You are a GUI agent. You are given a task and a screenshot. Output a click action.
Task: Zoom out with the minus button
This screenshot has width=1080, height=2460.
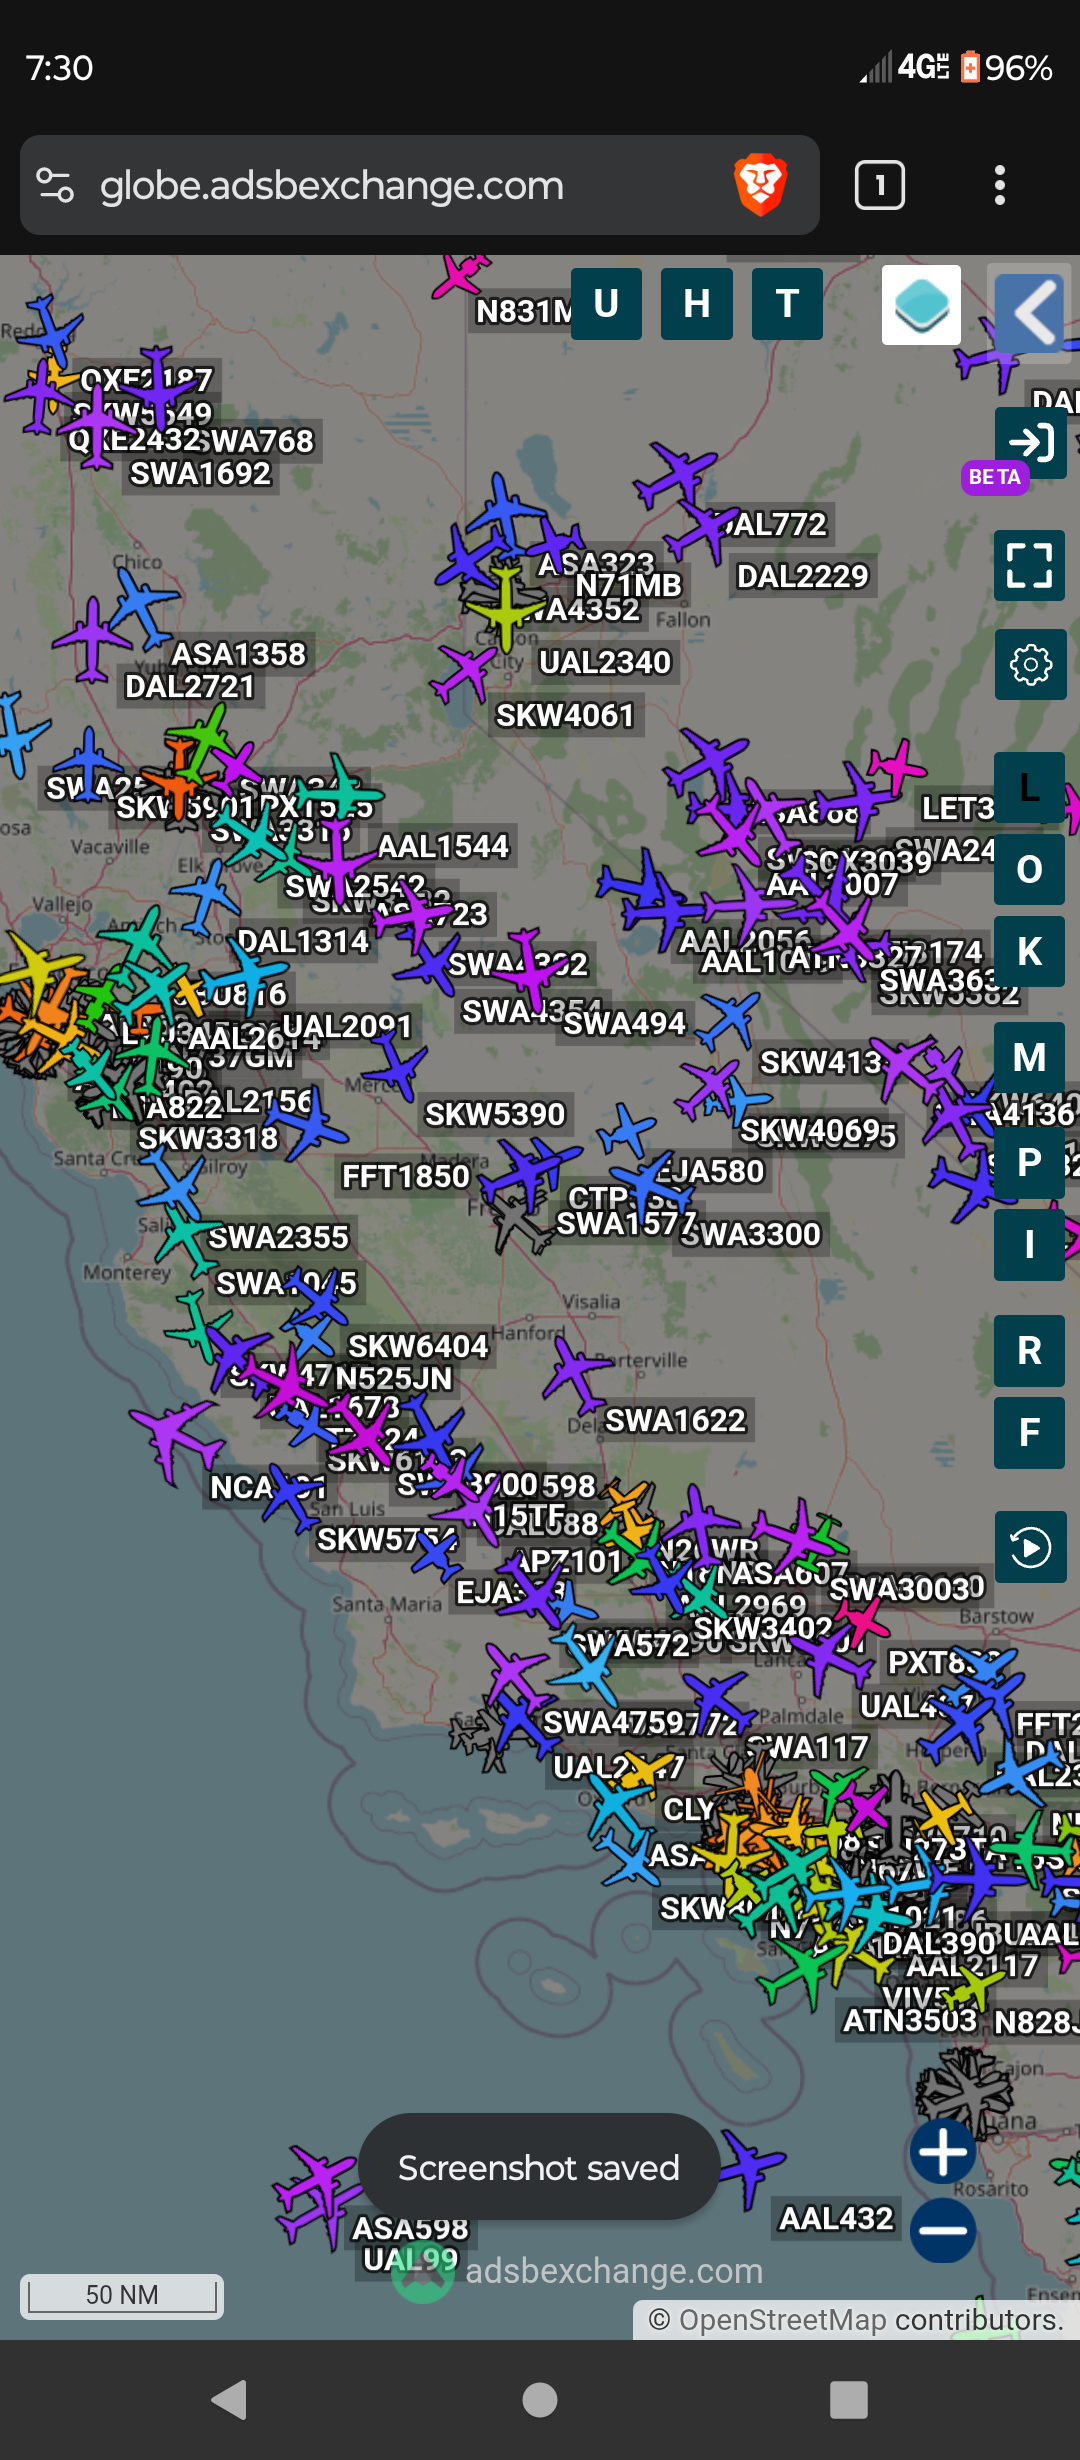tap(943, 2230)
